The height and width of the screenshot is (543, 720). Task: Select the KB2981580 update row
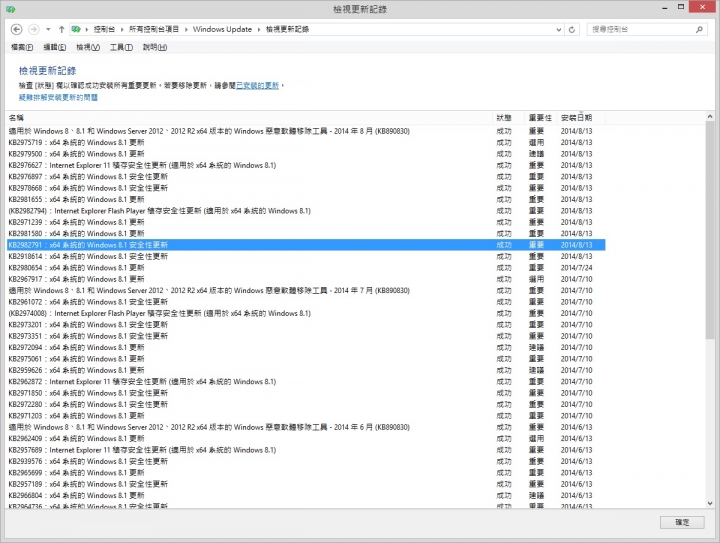(x=306, y=234)
